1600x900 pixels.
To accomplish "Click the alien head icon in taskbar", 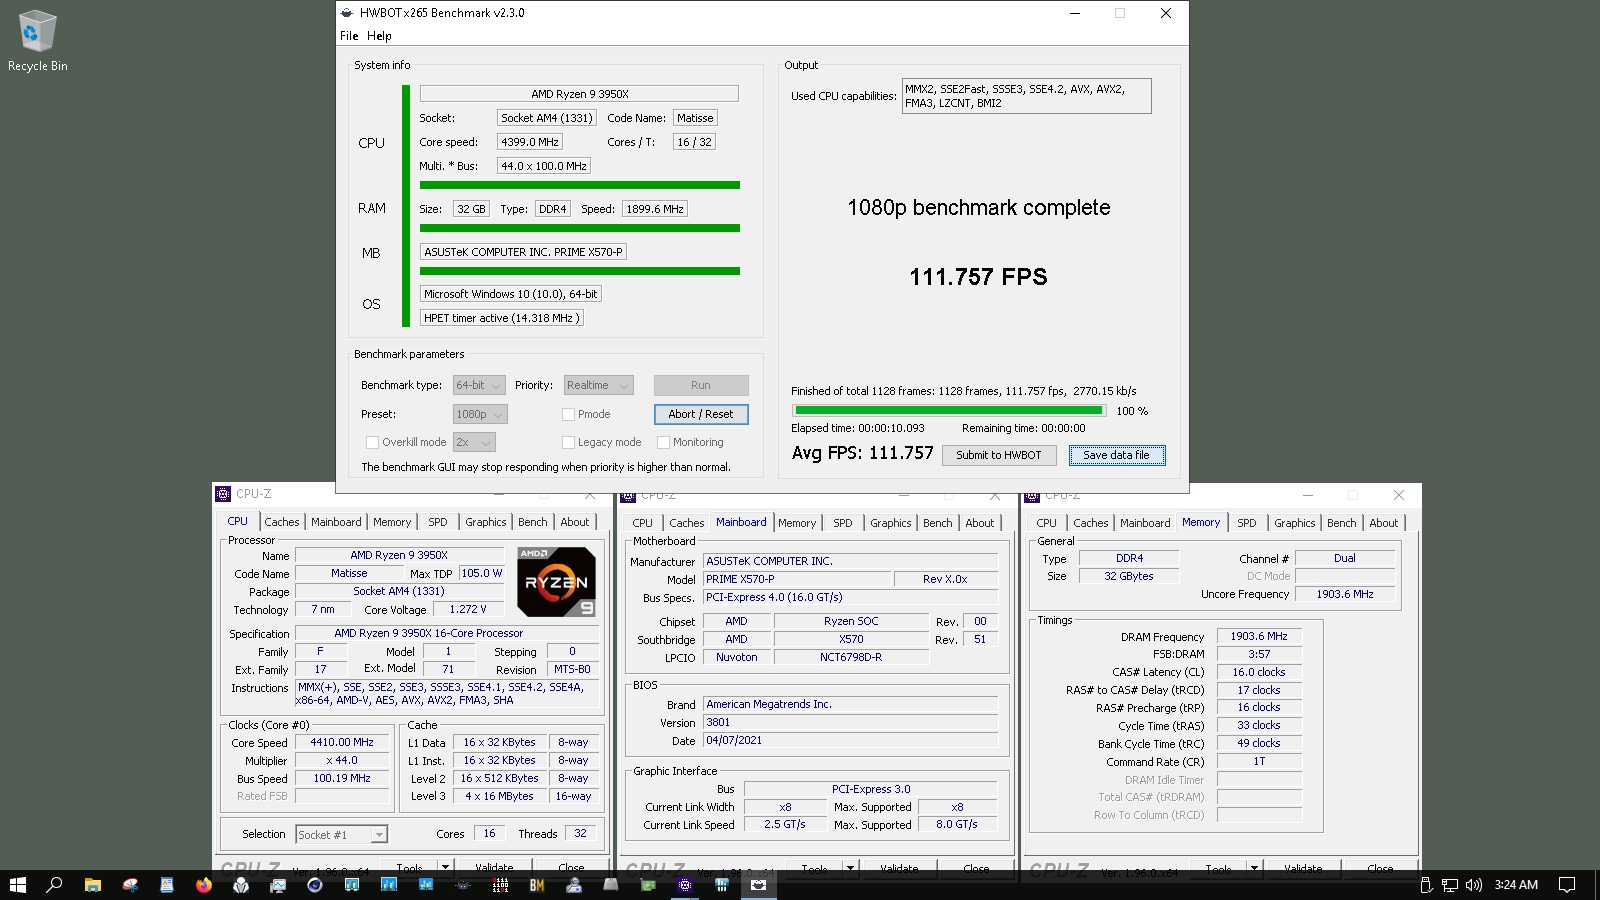I will pyautogui.click(x=241, y=885).
